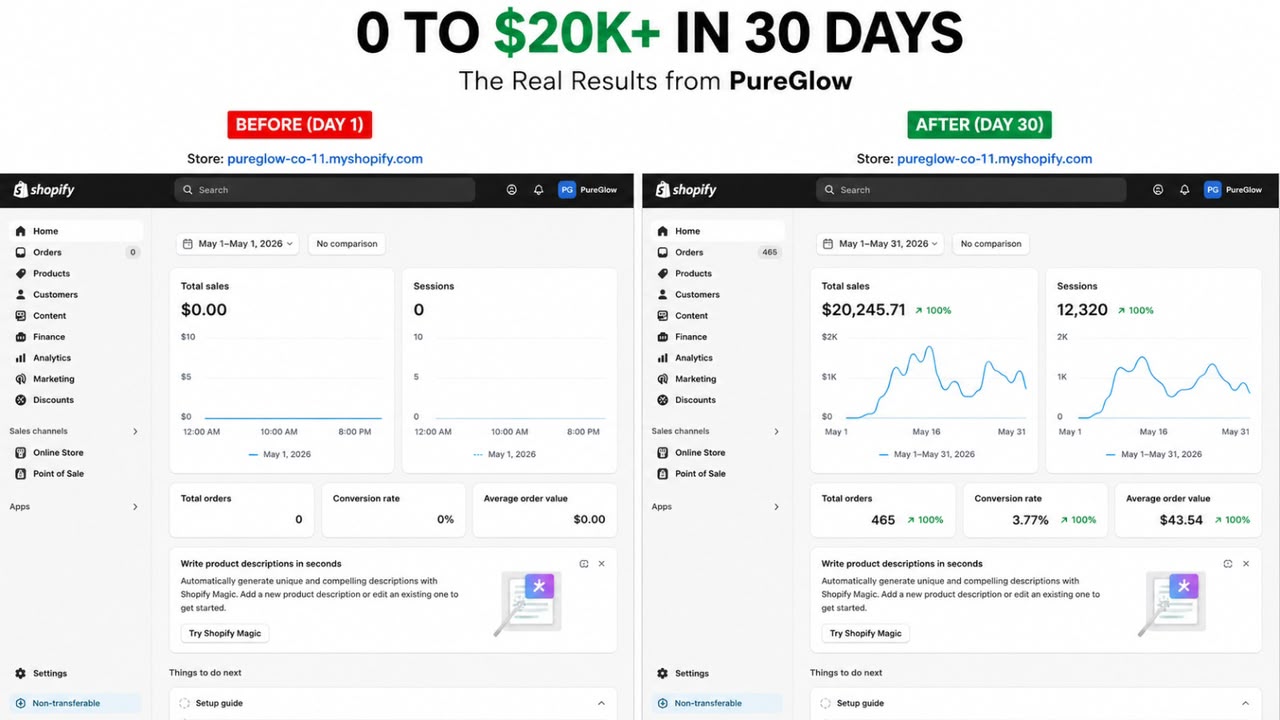This screenshot has height=720, width=1280.
Task: Collapse the Setup guide in the Before panel
Action: click(601, 703)
